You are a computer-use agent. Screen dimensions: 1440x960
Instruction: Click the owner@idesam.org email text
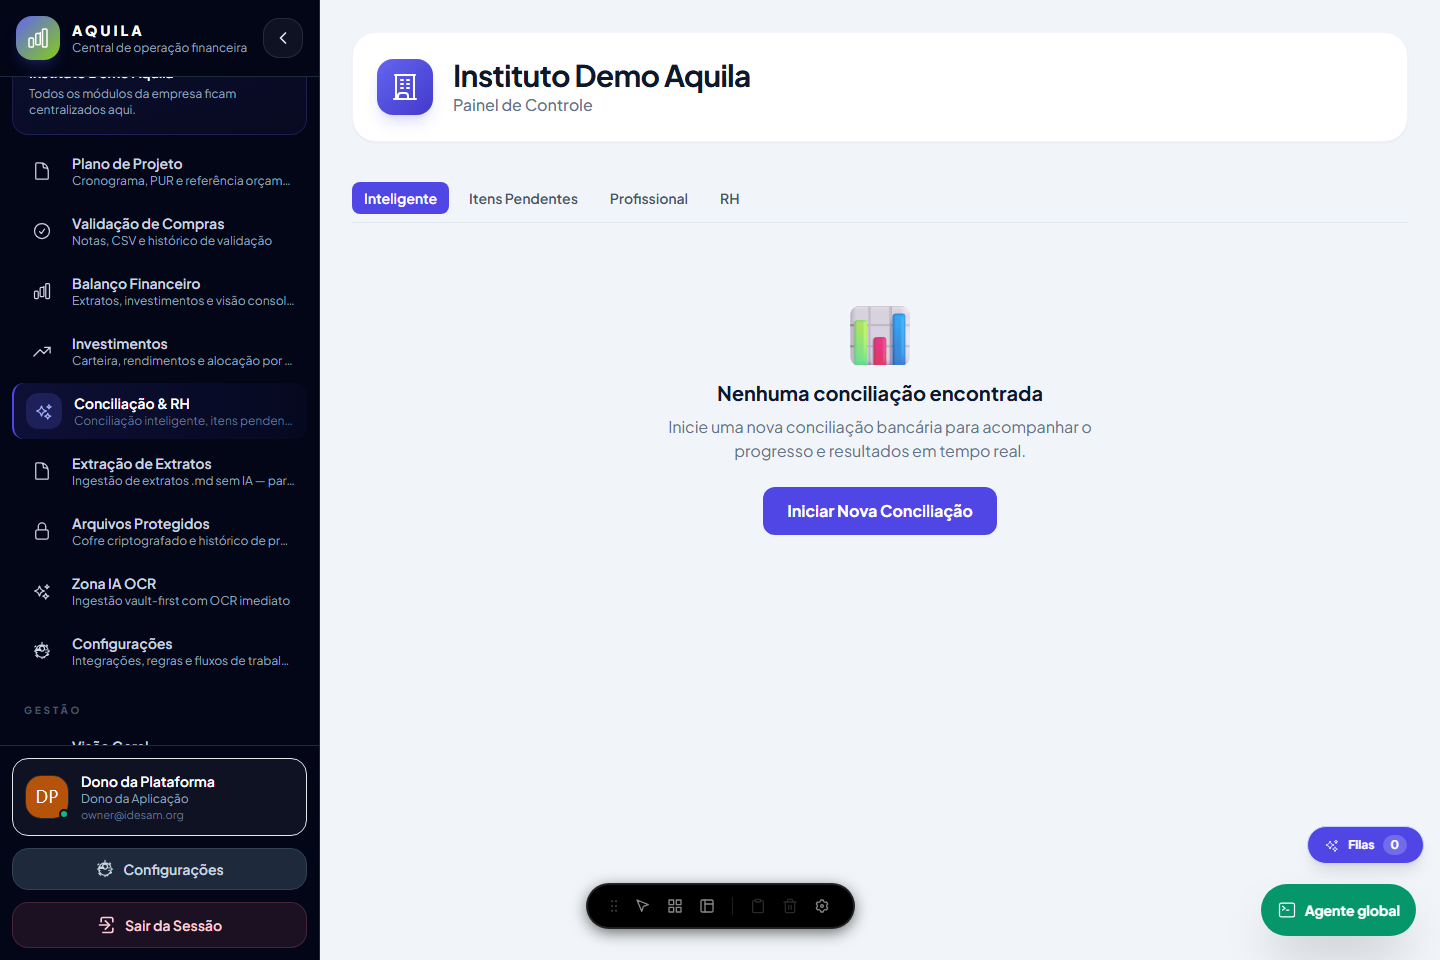tap(132, 815)
